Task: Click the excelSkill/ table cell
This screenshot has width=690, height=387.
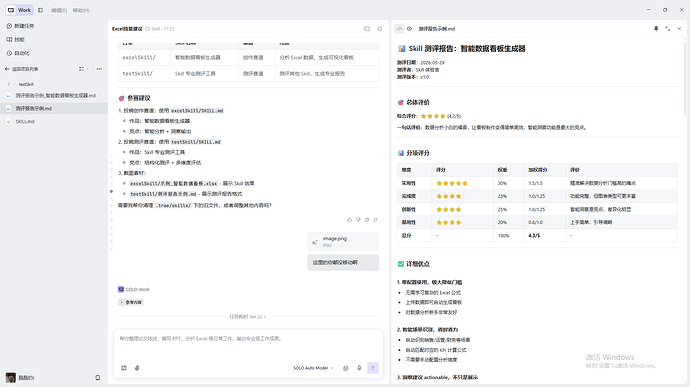Action: coord(144,58)
